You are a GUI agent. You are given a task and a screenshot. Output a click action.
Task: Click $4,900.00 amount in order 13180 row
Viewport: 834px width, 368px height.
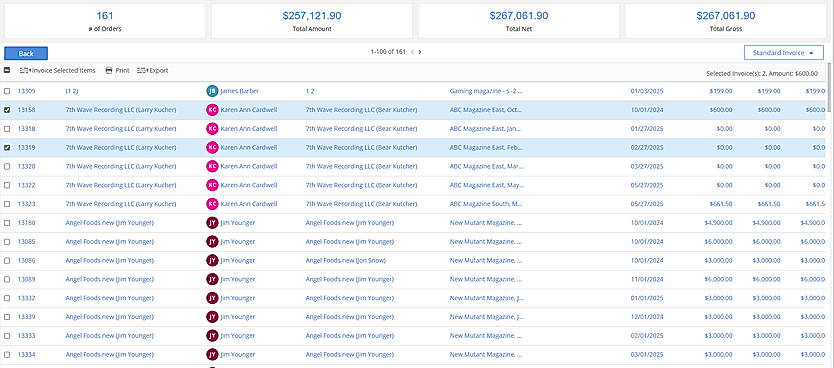[x=718, y=223]
